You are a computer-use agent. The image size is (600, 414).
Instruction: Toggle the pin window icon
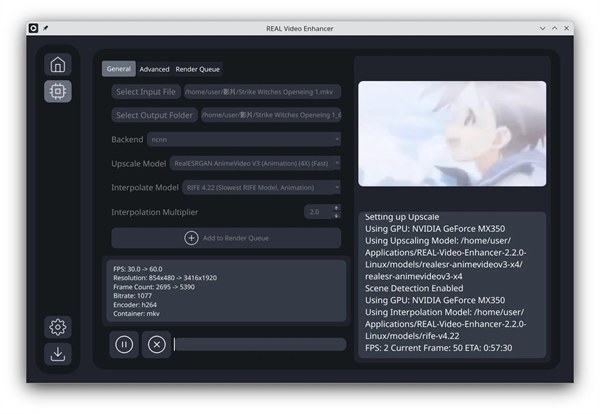tap(46, 28)
